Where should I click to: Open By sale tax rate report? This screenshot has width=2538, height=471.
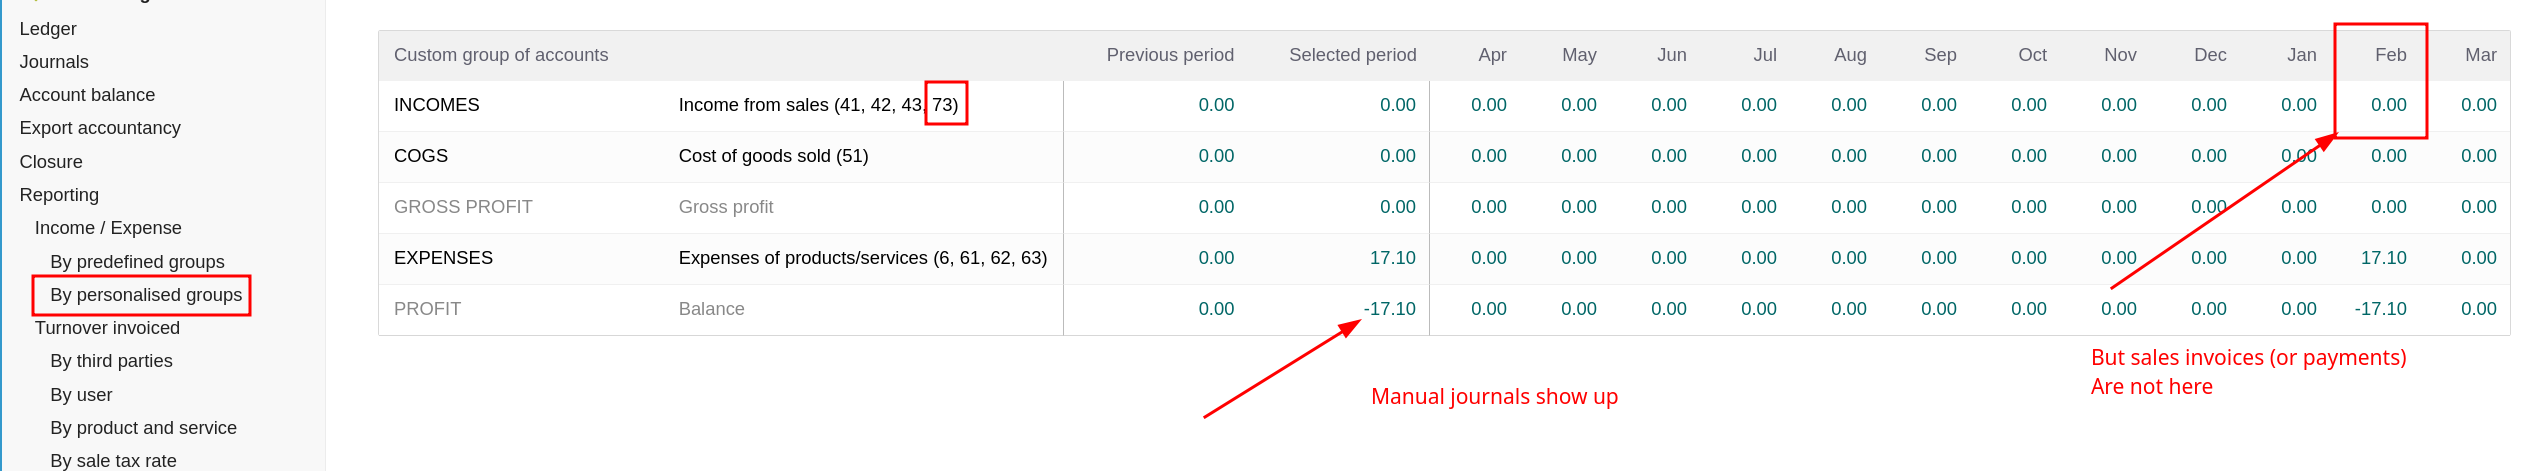click(113, 460)
